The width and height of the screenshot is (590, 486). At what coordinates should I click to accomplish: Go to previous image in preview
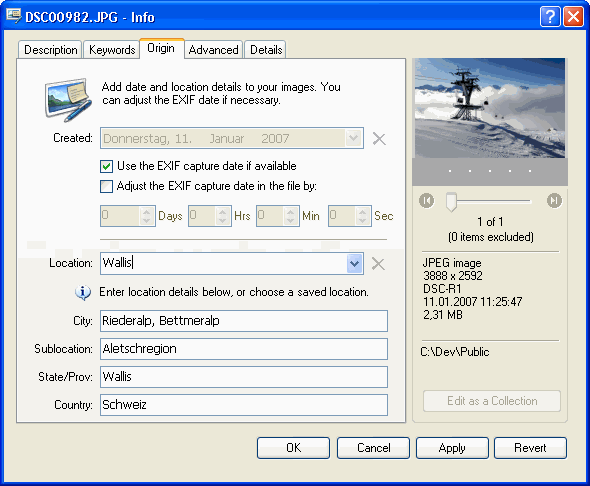pyautogui.click(x=426, y=200)
